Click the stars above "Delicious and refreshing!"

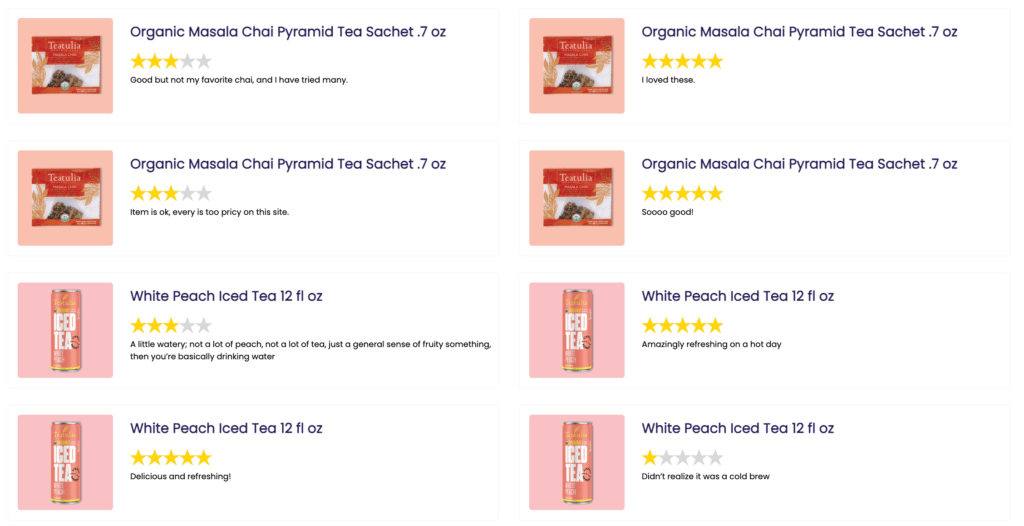(171, 458)
